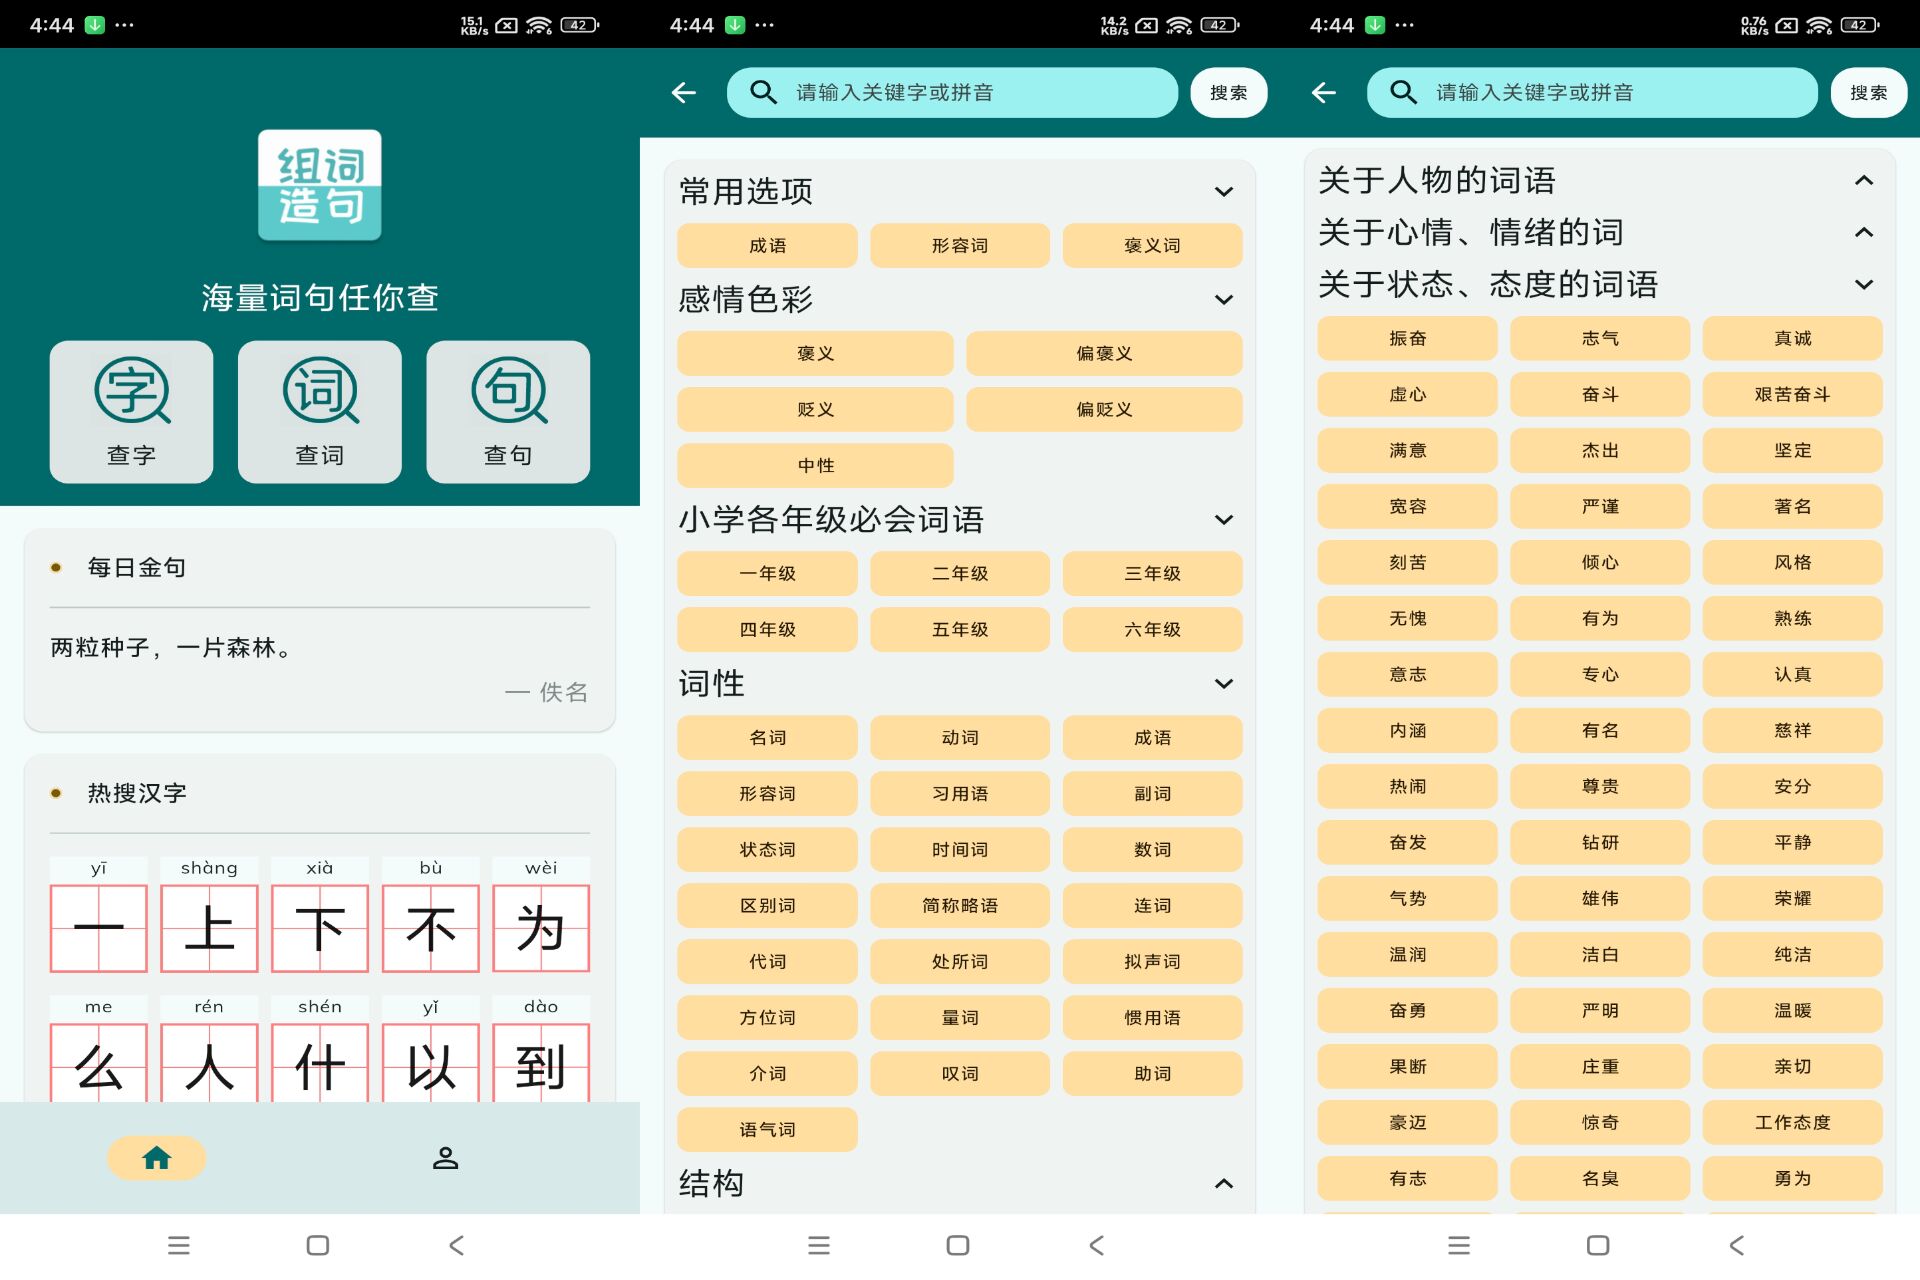Select the 拟声词 part-of-speech chip
Viewport: 1920px width, 1280px height.
click(x=1152, y=962)
